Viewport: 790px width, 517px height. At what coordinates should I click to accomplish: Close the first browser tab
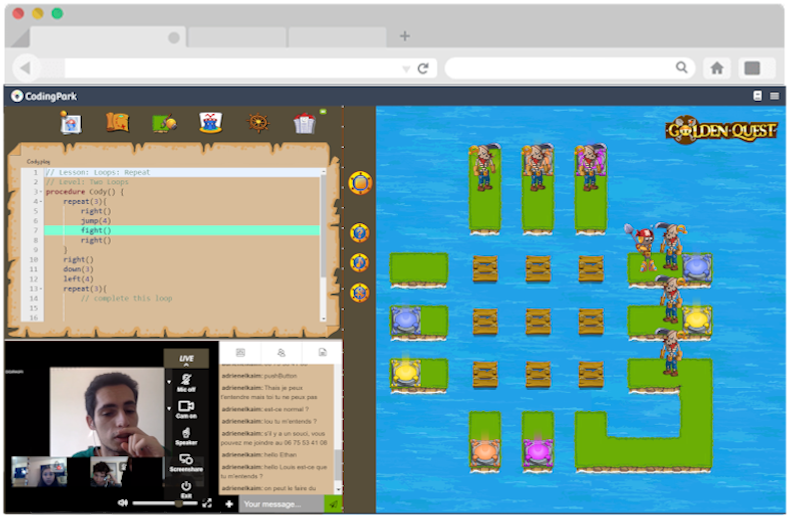coord(174,38)
